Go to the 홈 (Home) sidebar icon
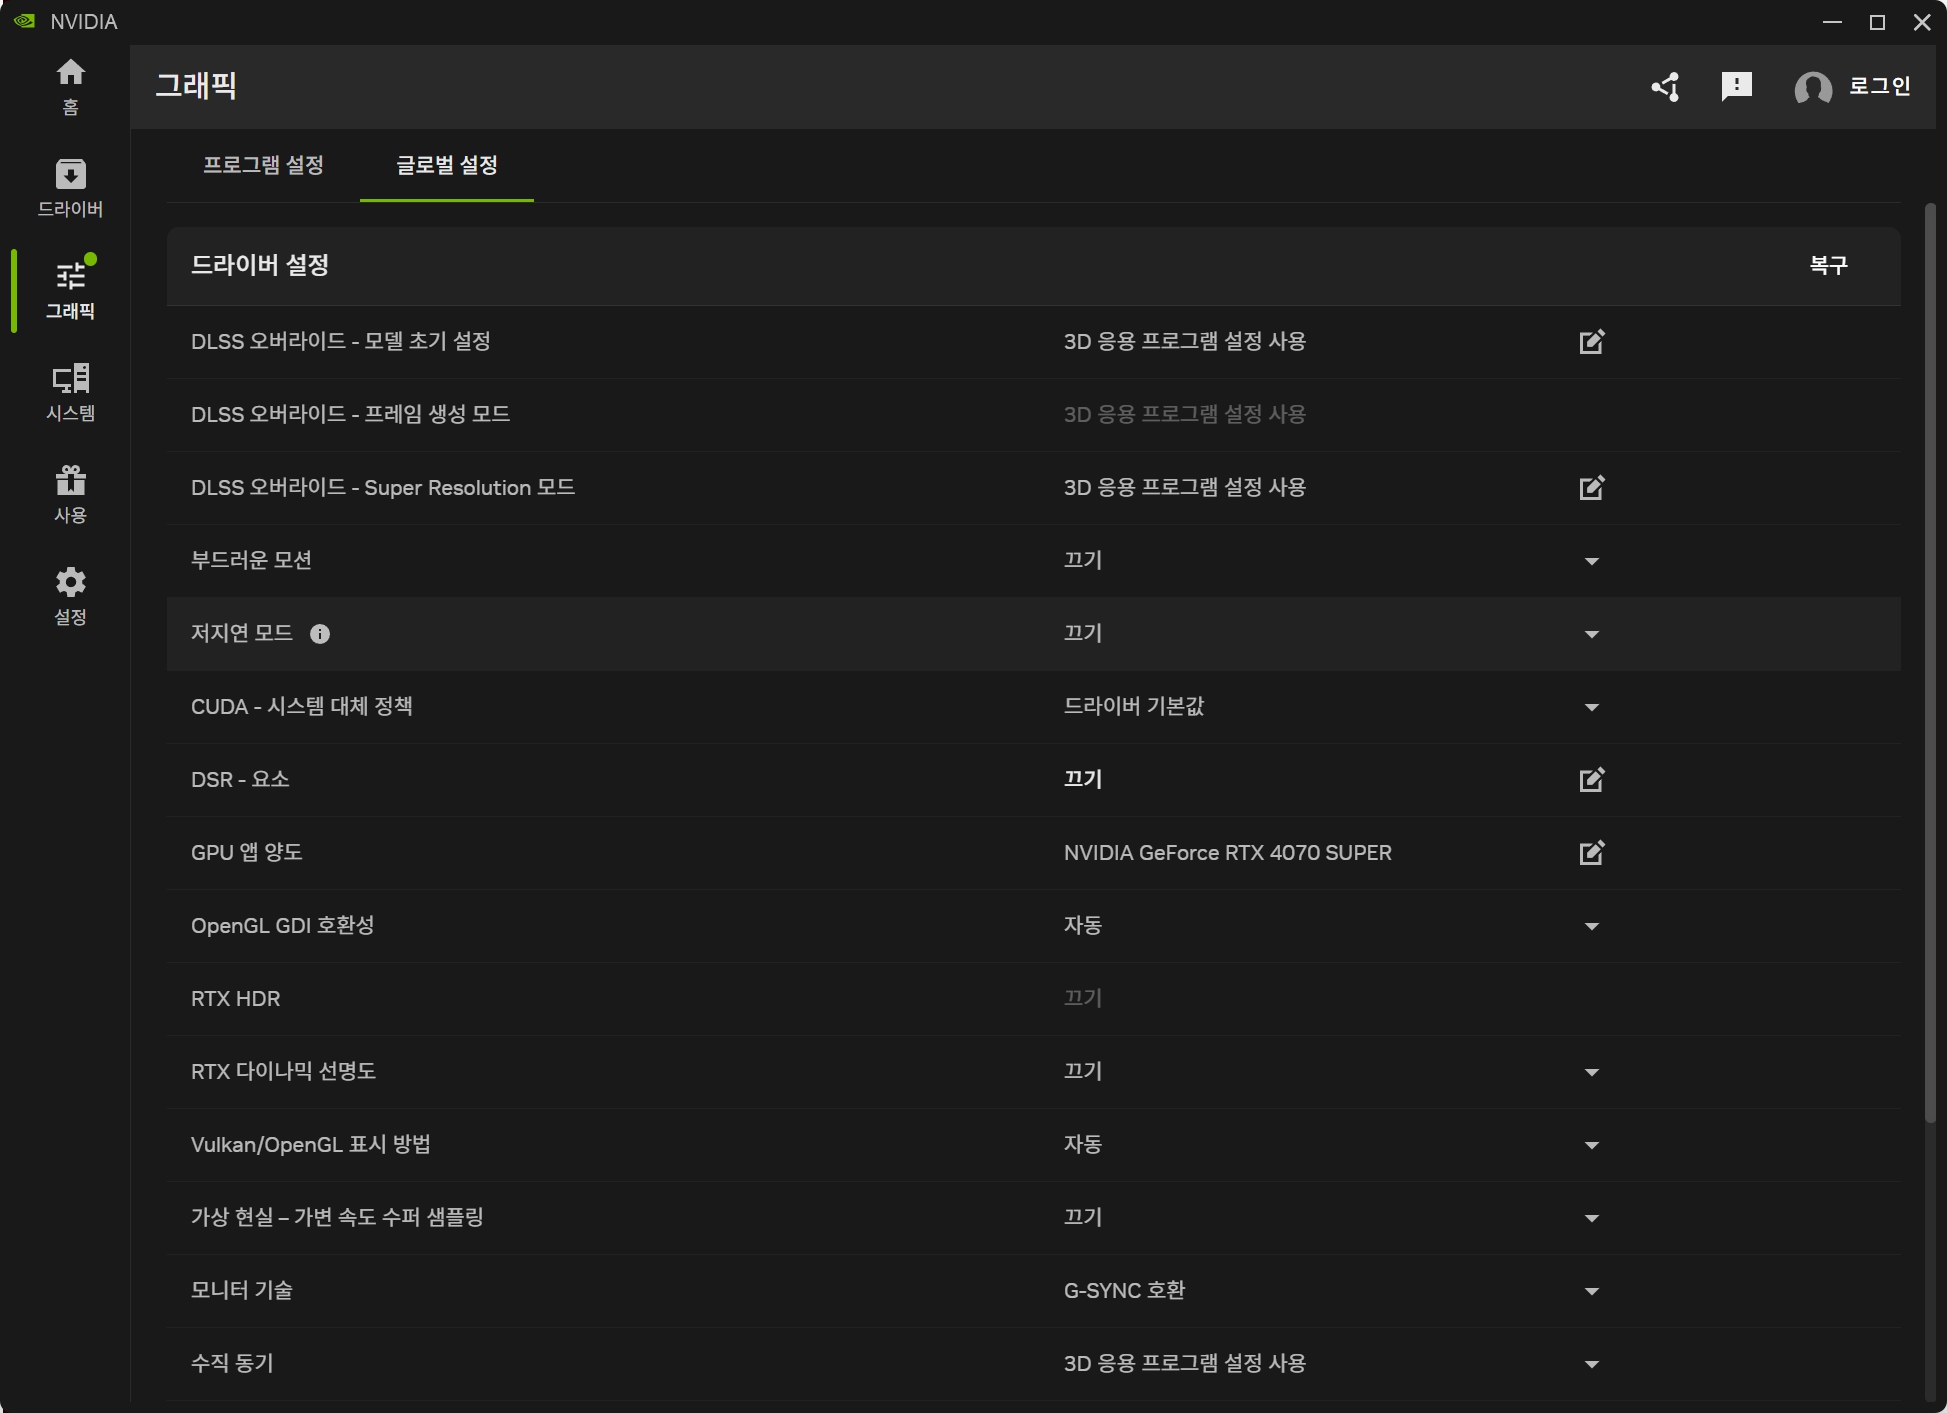This screenshot has width=1947, height=1413. pyautogui.click(x=70, y=86)
